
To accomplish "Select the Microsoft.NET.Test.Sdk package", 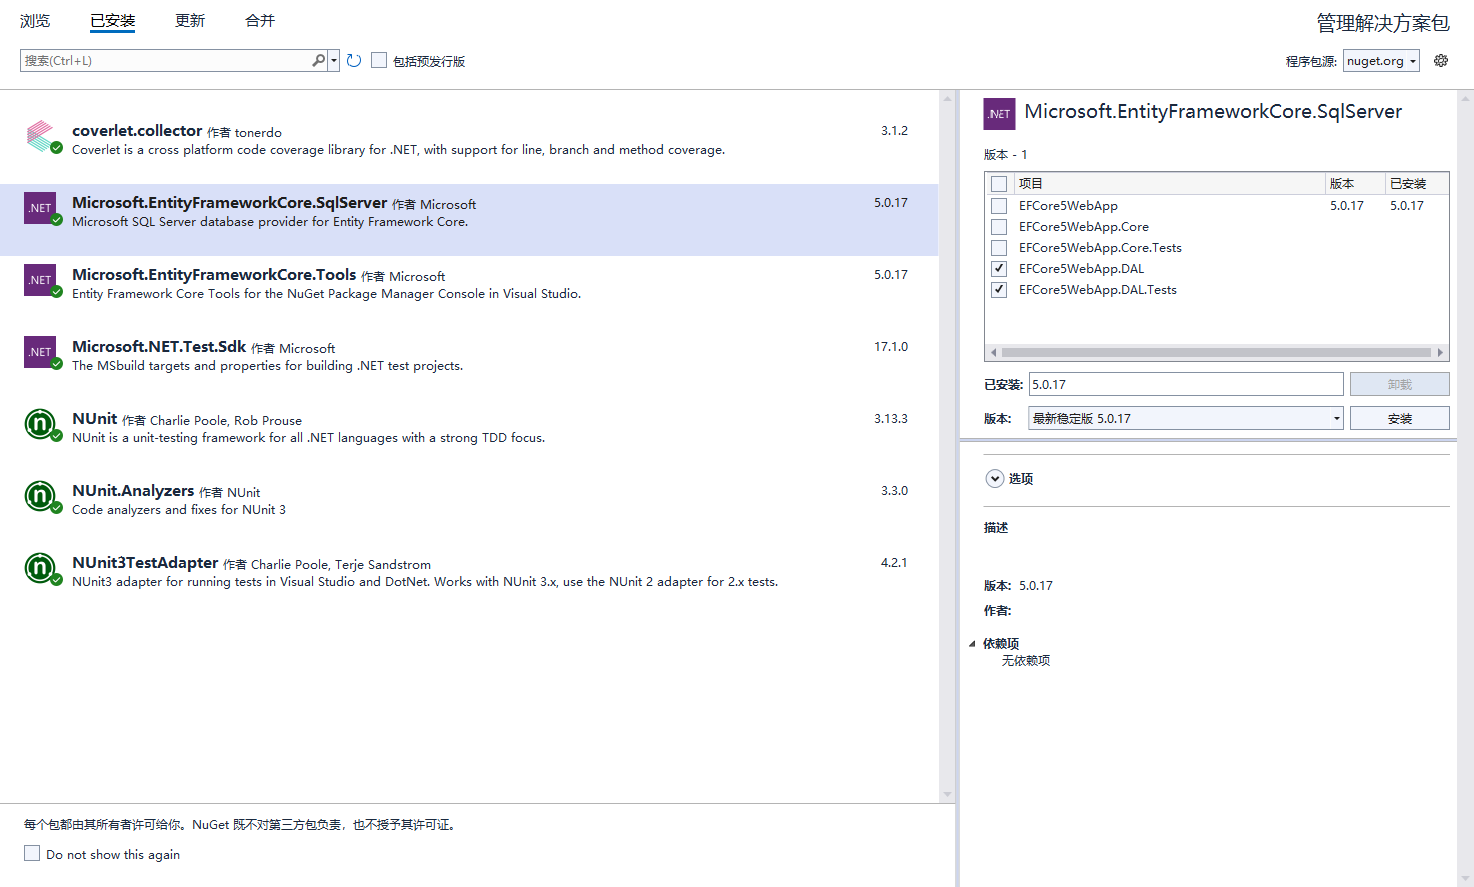I will (469, 364).
